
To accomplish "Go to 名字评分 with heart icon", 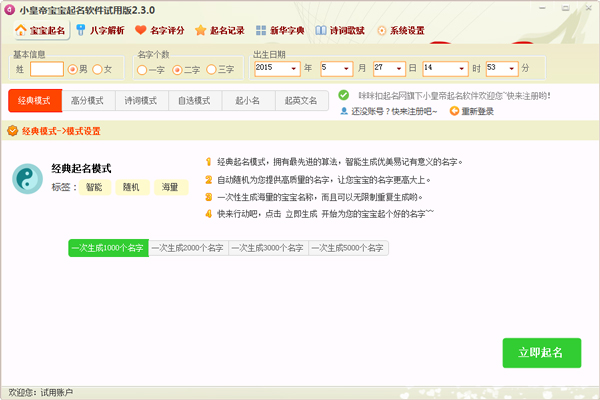I will [160, 30].
